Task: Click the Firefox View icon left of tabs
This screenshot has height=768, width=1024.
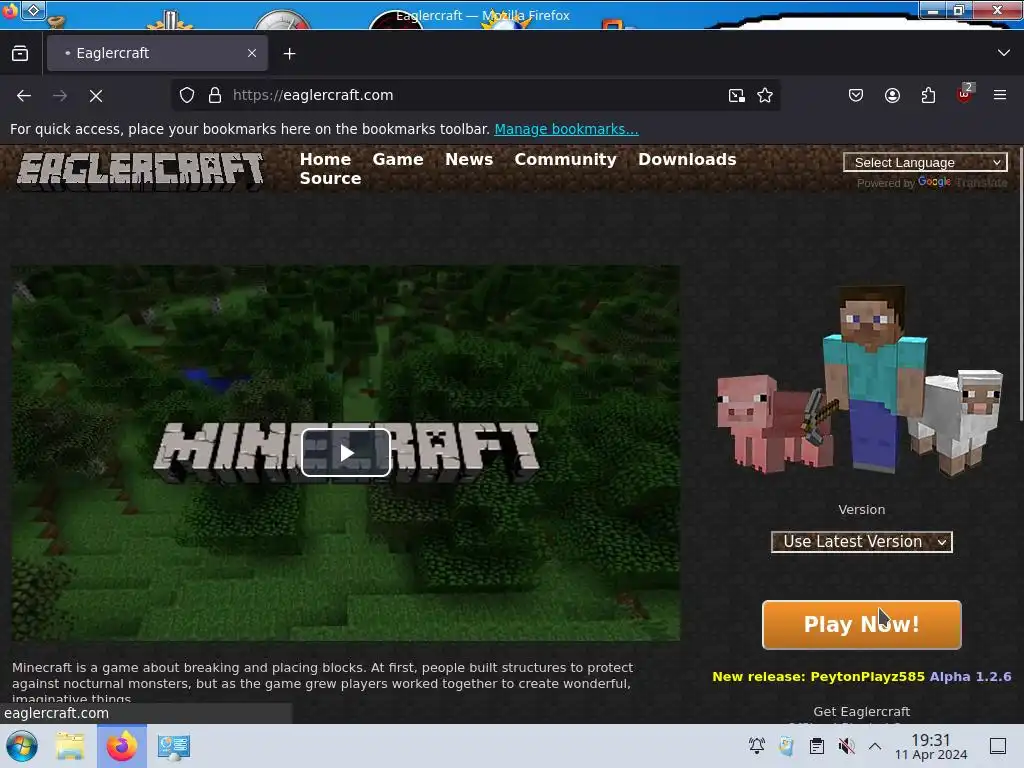Action: pos(20,54)
